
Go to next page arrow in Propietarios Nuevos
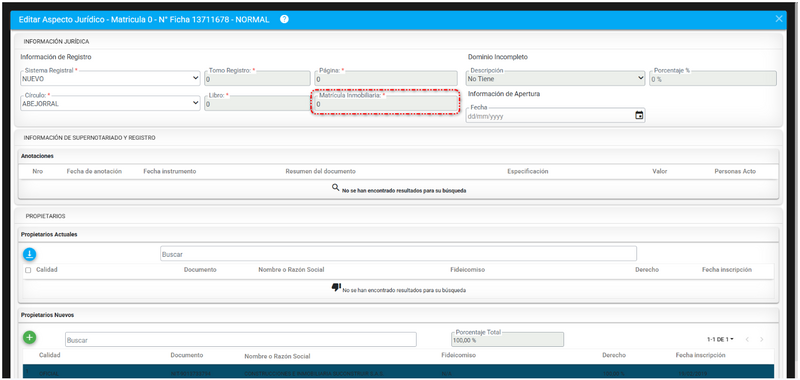pos(761,339)
